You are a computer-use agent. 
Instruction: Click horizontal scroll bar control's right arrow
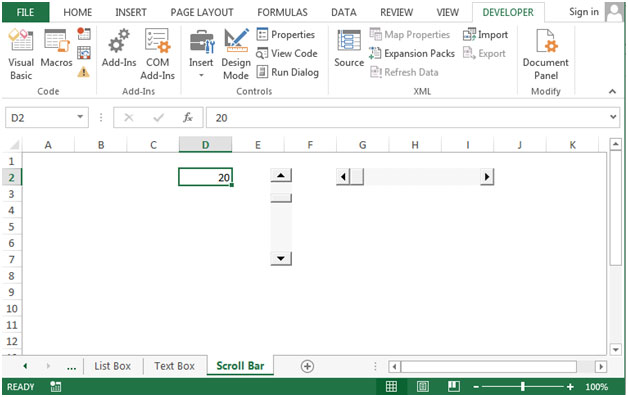click(x=487, y=177)
